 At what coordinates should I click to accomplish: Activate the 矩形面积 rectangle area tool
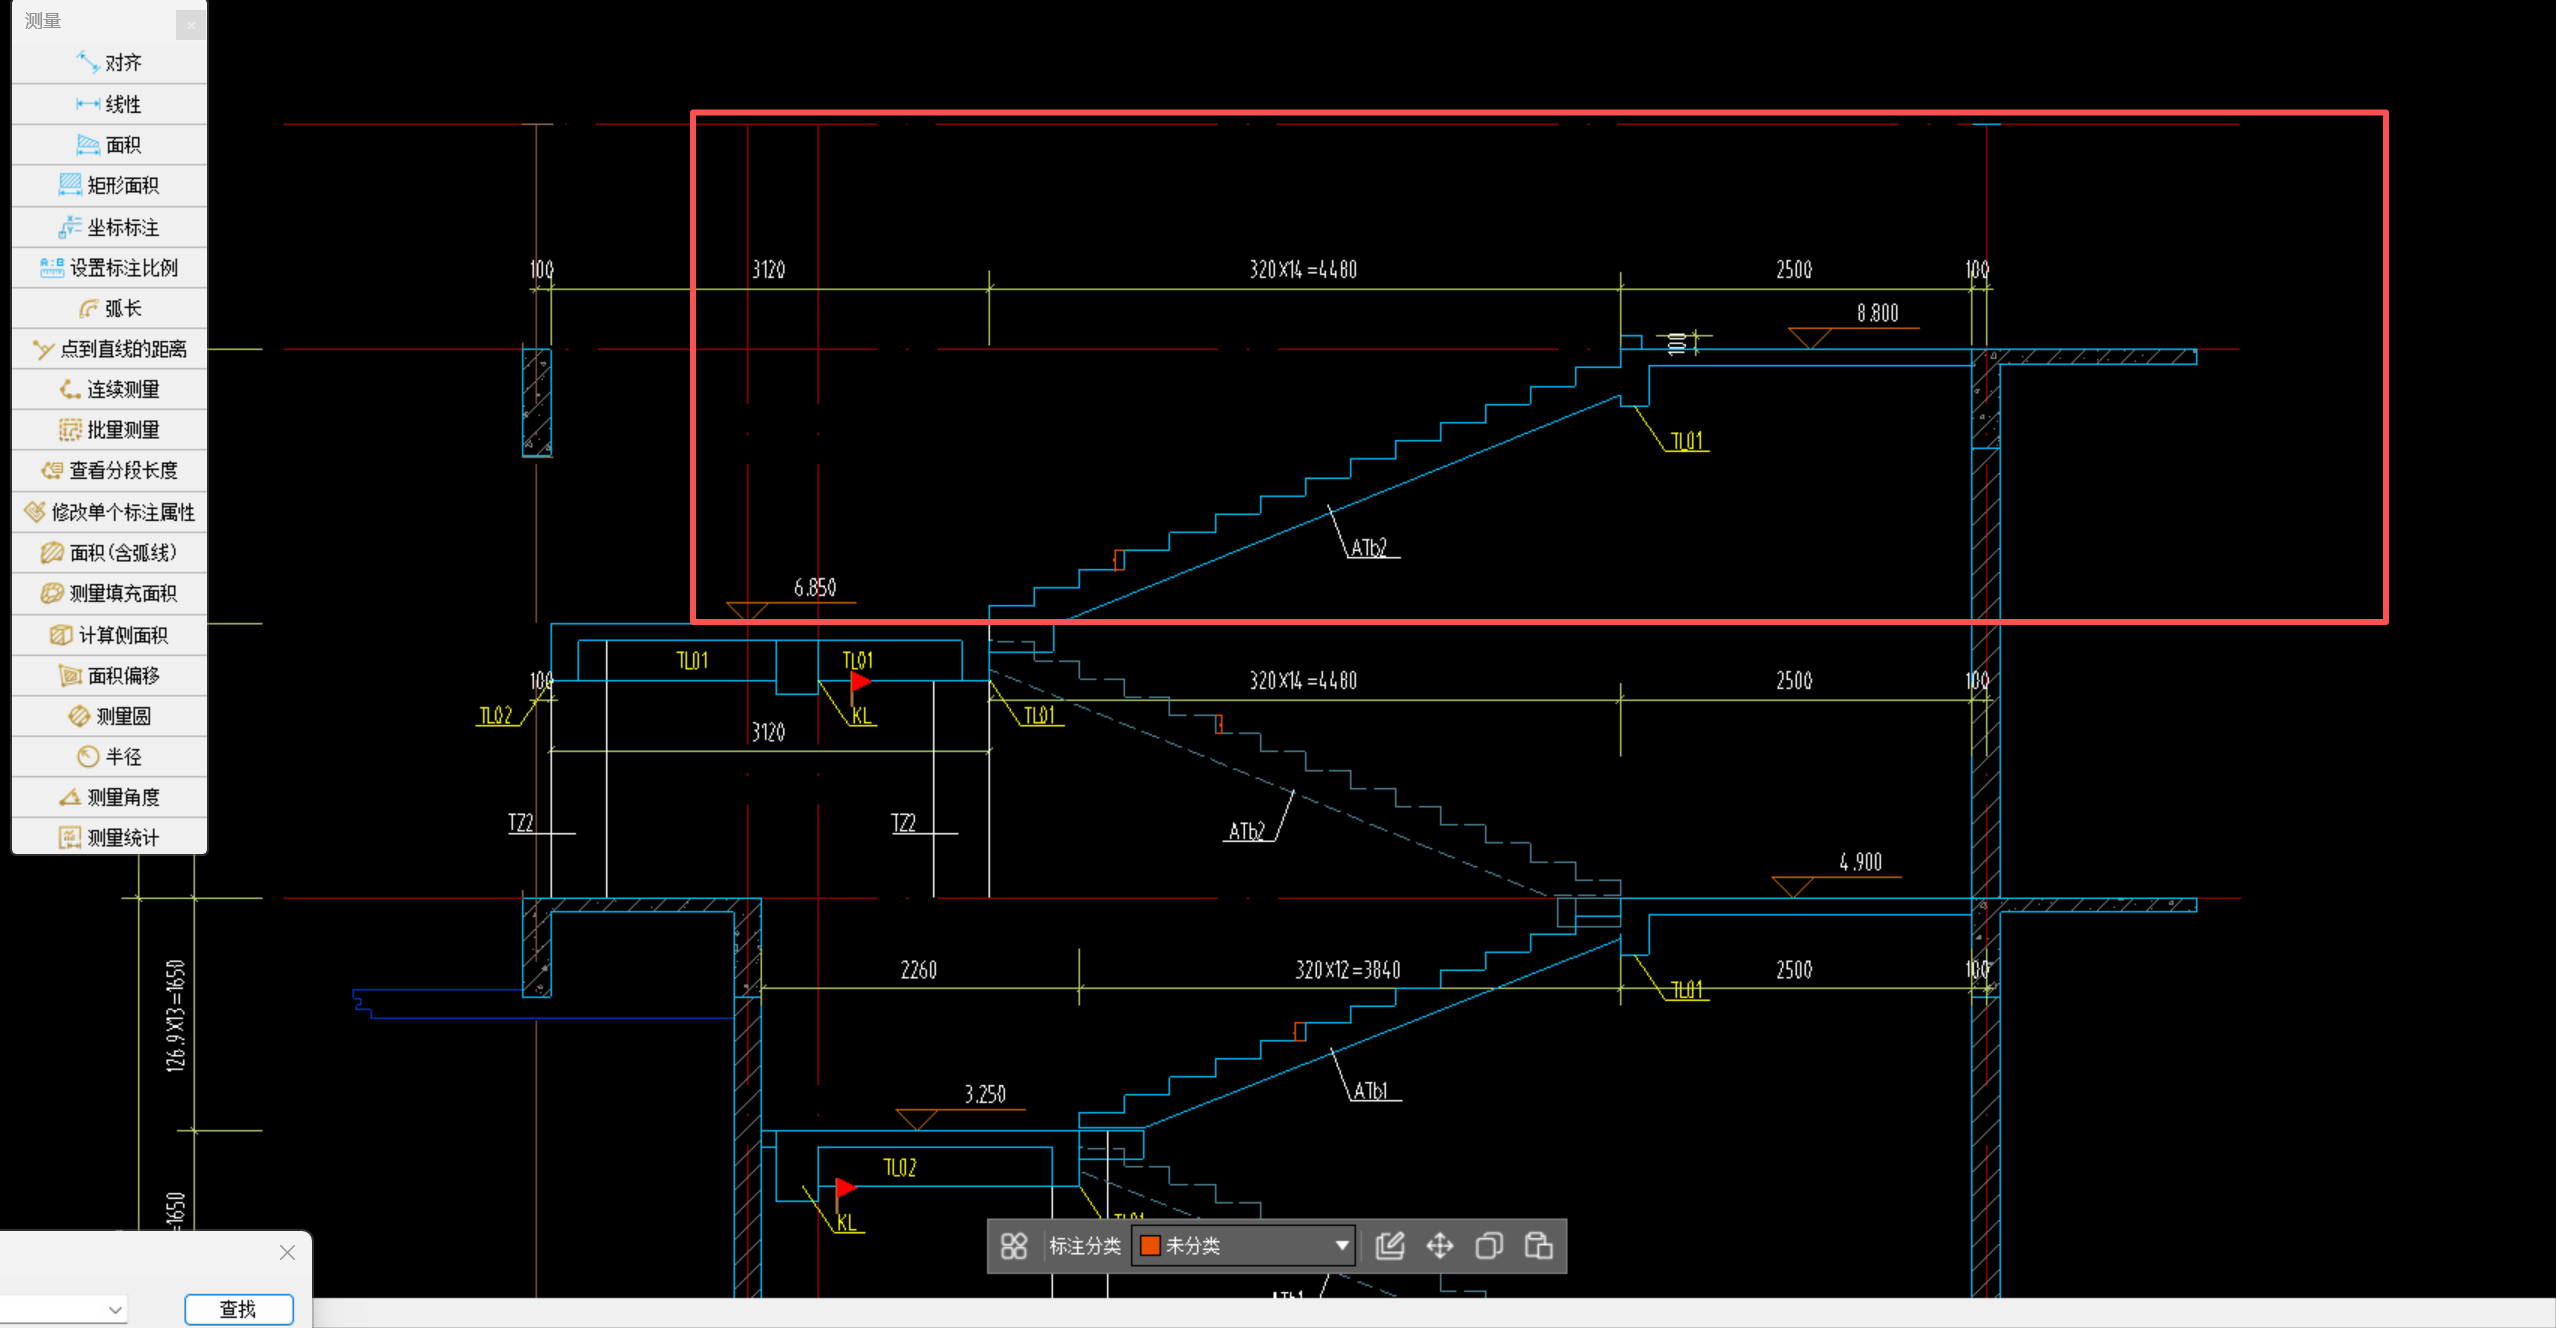coord(109,186)
